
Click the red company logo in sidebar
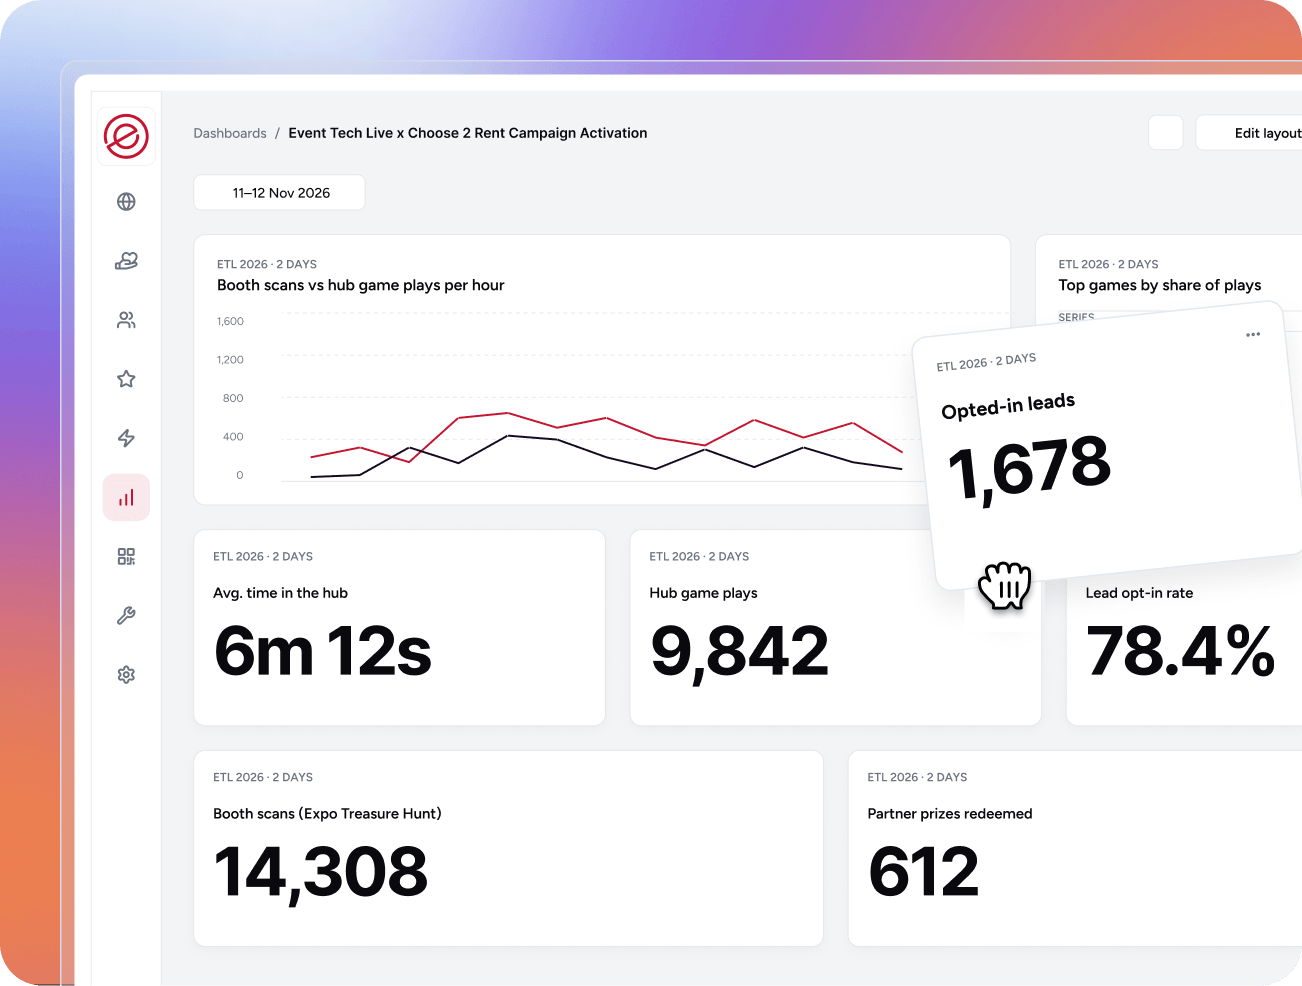pyautogui.click(x=126, y=136)
